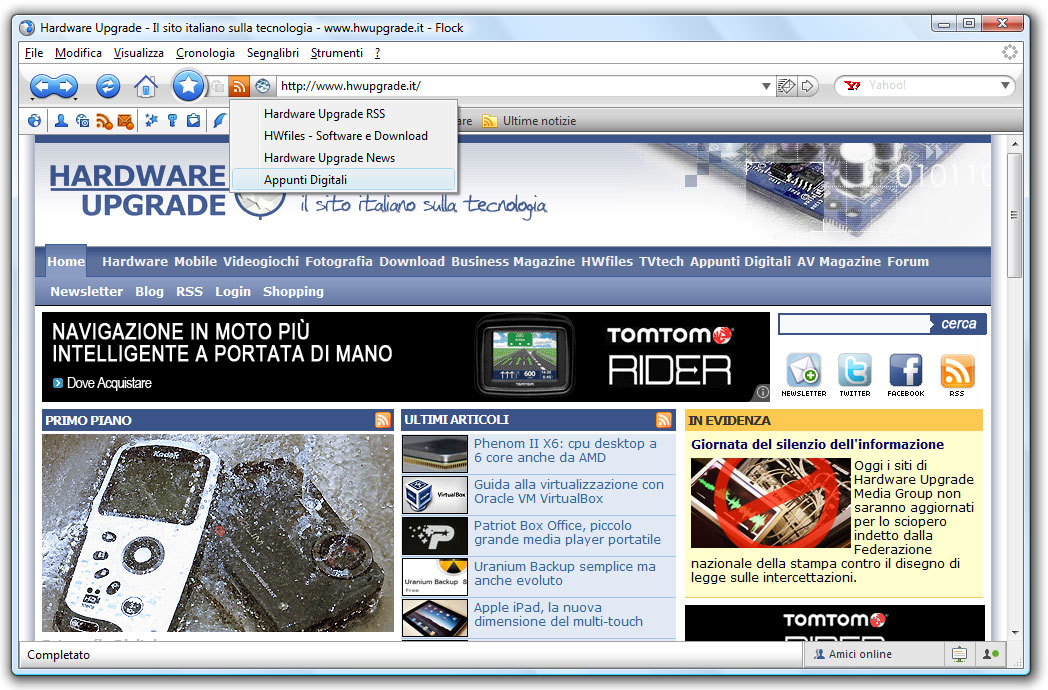Open the Newsletter link in the second nav row
The height and width of the screenshot is (690, 1048).
tap(86, 292)
